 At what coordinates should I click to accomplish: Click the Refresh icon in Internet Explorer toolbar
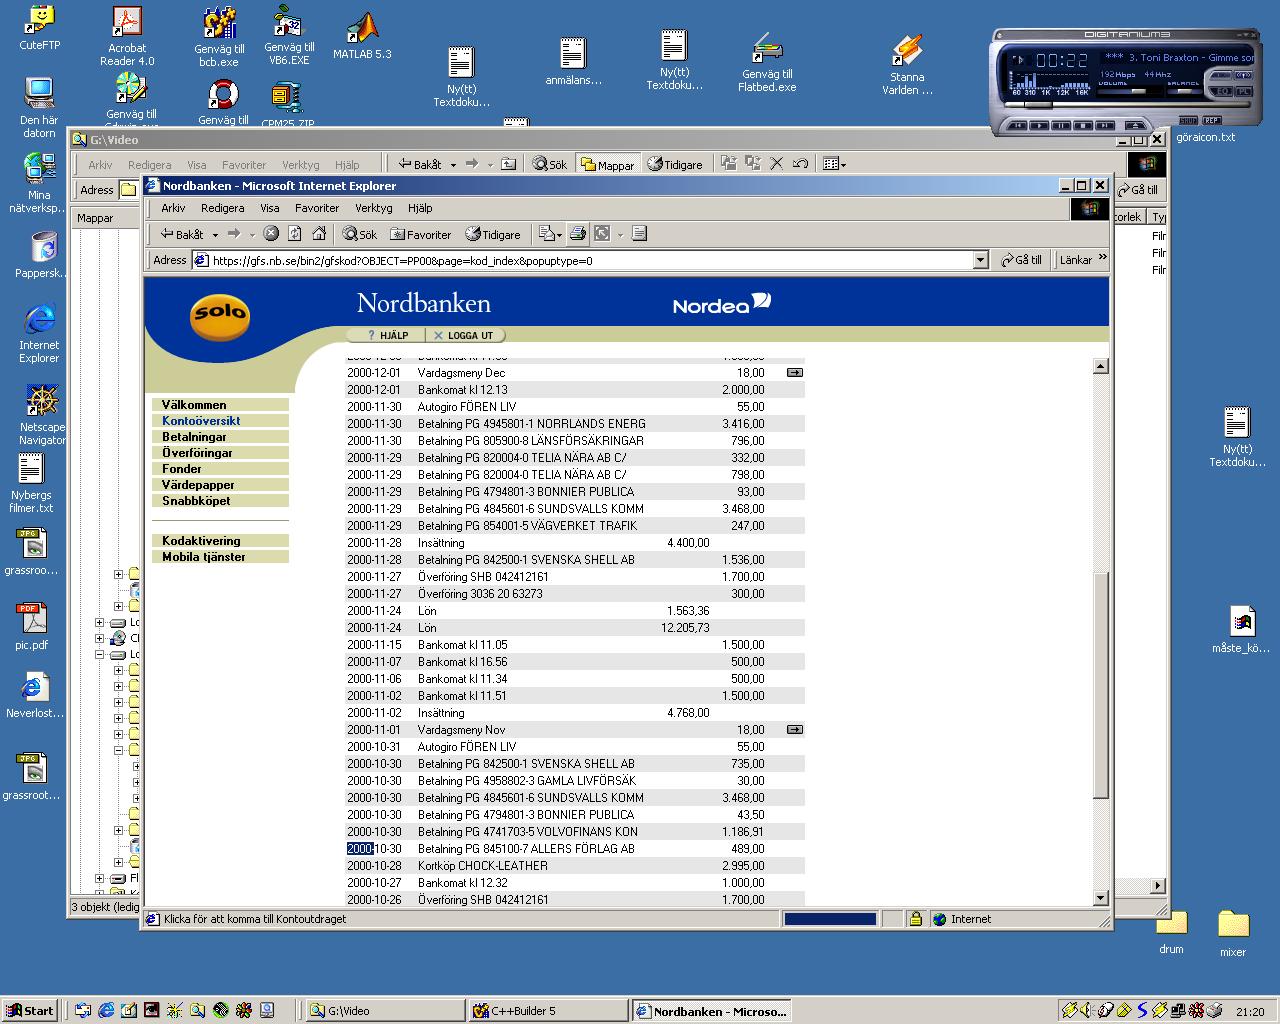point(295,234)
